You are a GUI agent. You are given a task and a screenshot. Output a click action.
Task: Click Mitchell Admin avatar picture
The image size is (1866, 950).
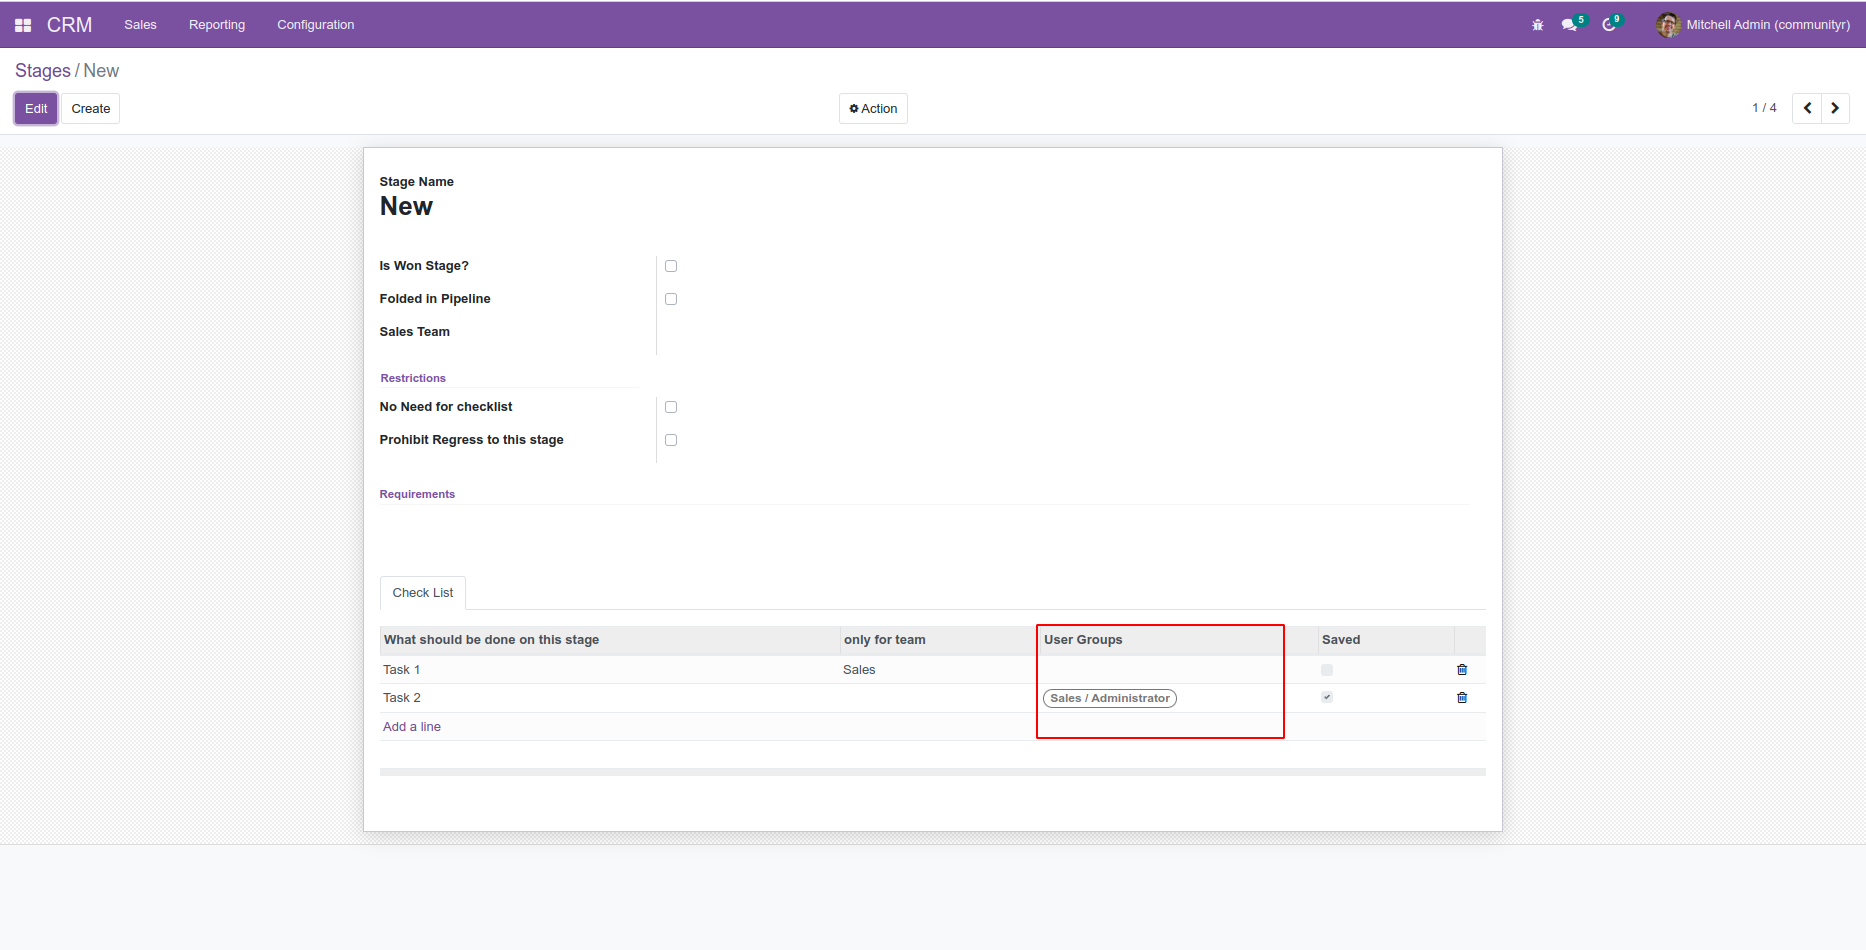tap(1668, 25)
